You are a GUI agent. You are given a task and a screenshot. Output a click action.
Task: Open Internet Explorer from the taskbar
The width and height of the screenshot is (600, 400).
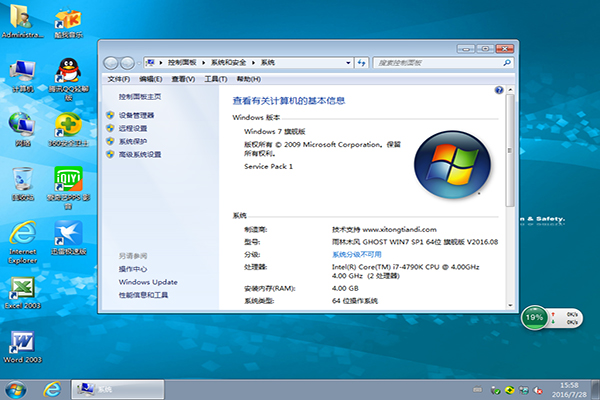pyautogui.click(x=52, y=390)
